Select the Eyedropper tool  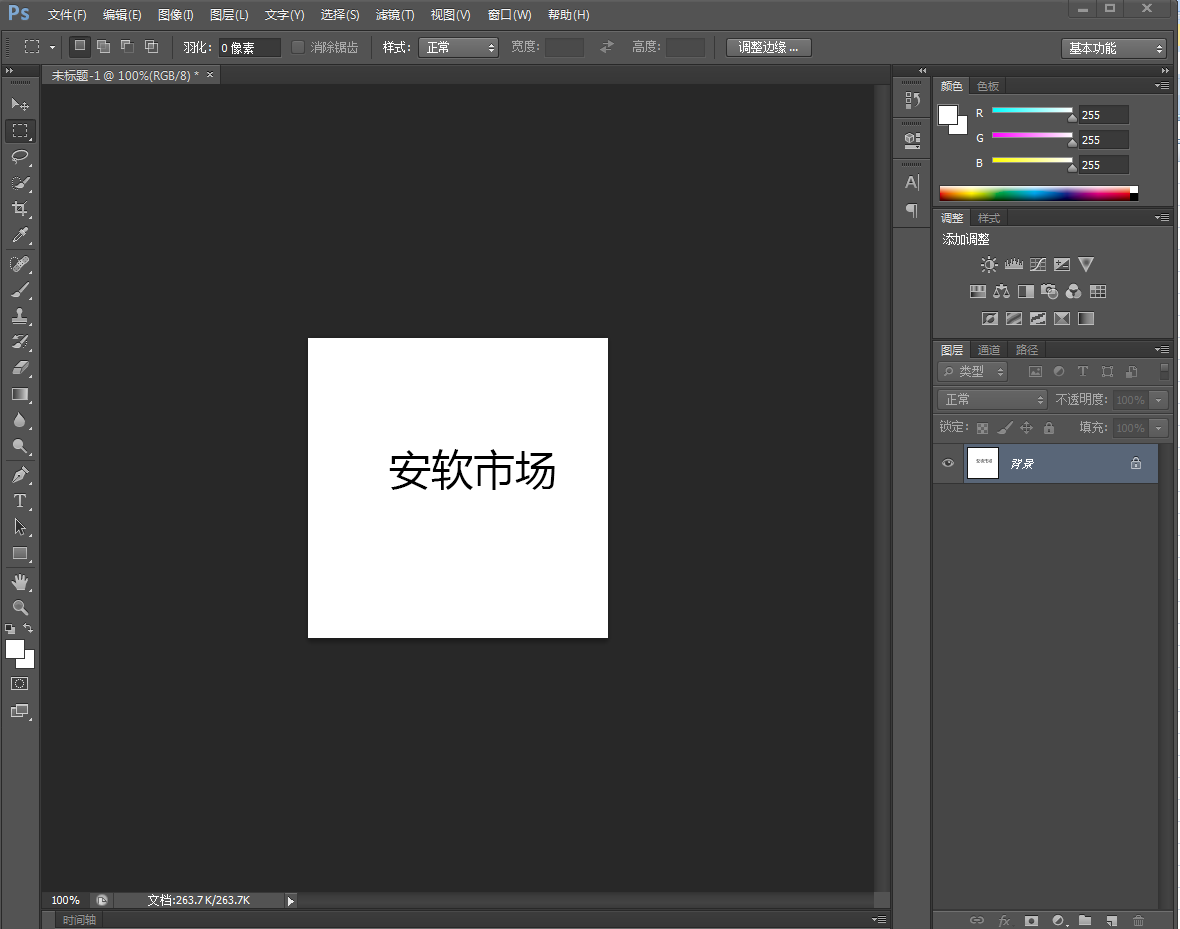(x=20, y=236)
